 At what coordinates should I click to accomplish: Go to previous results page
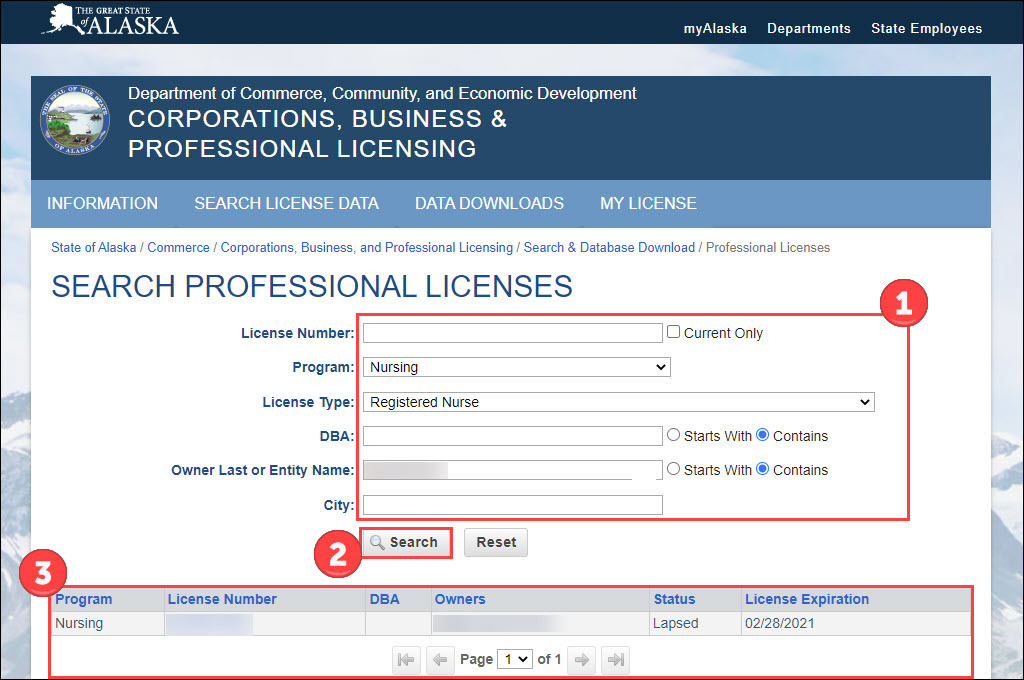440,660
